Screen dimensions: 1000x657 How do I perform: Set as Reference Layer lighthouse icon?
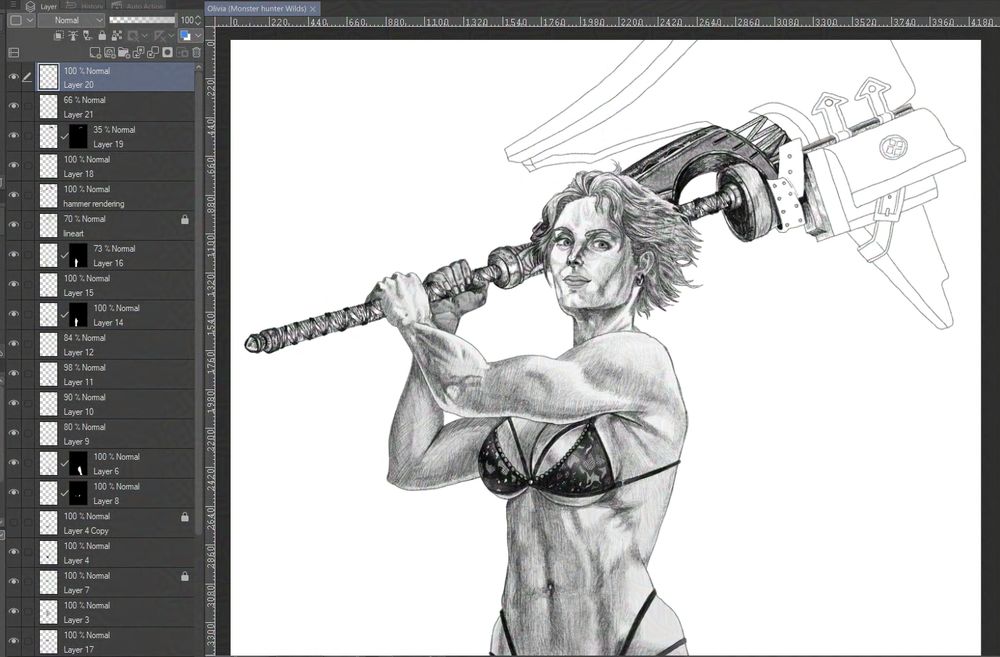click(x=73, y=36)
